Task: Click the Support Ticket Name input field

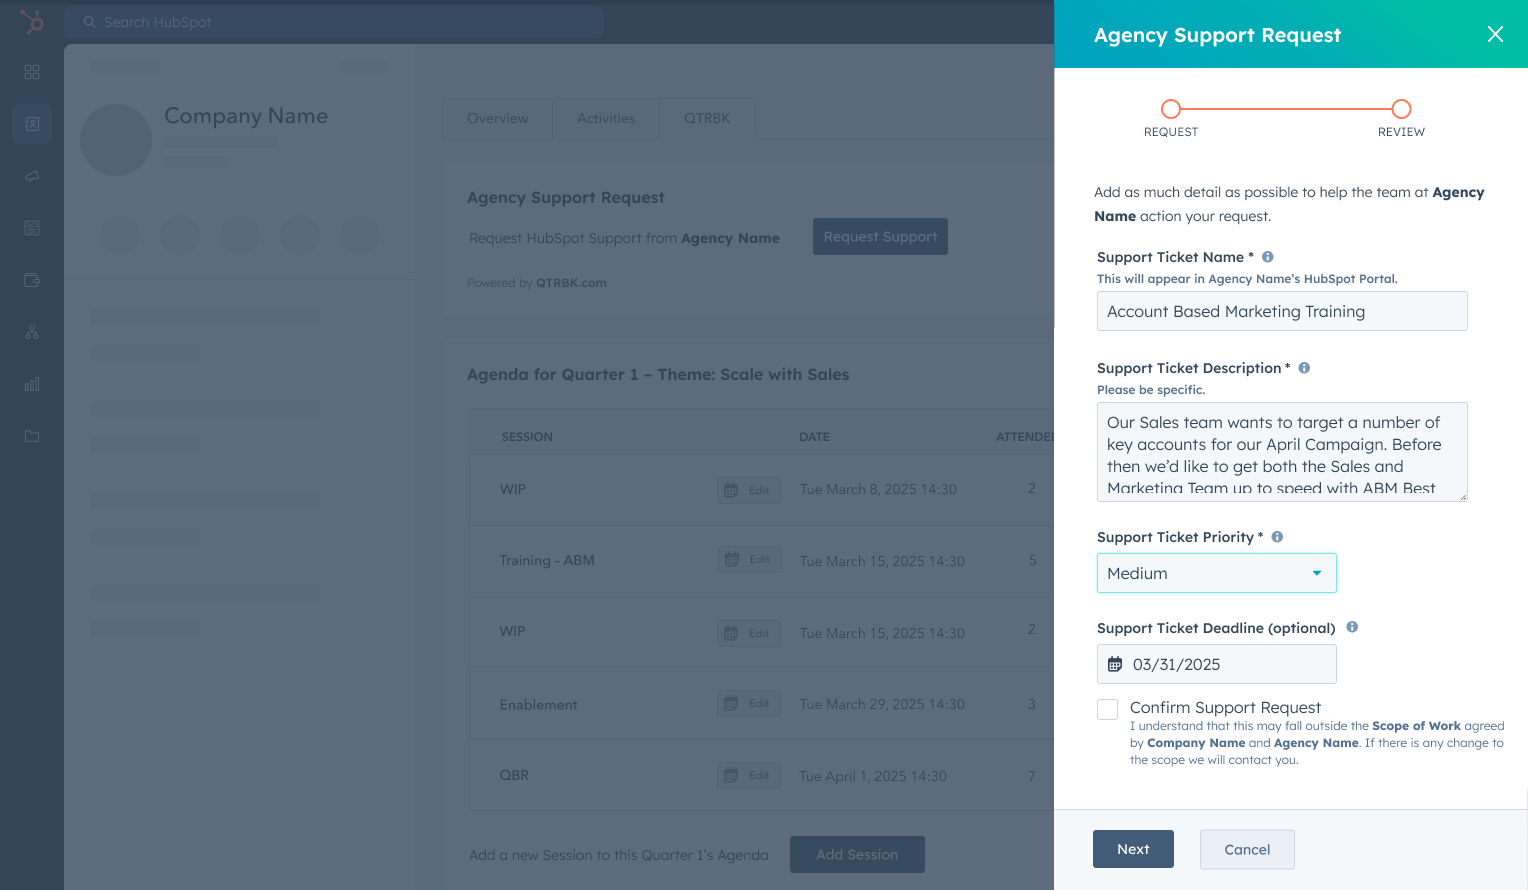Action: pyautogui.click(x=1282, y=311)
